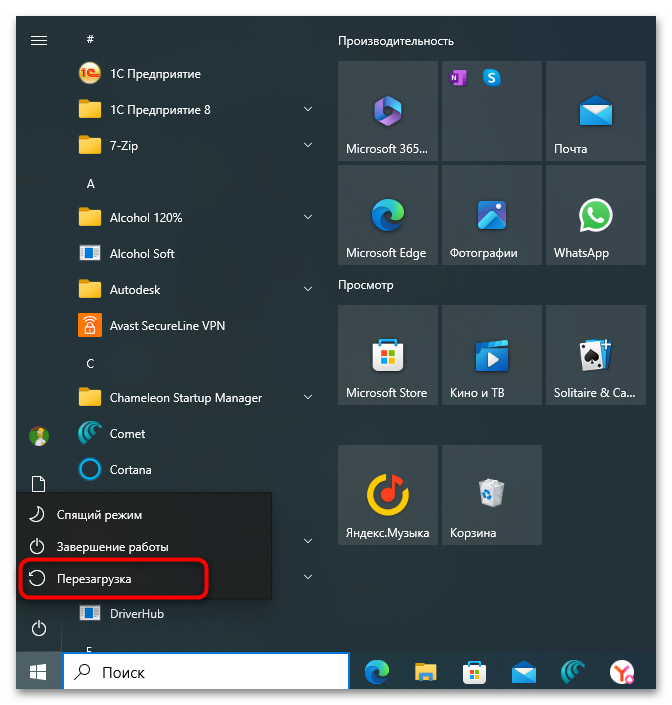
Task: Open the Microsoft Store tile
Action: (388, 355)
